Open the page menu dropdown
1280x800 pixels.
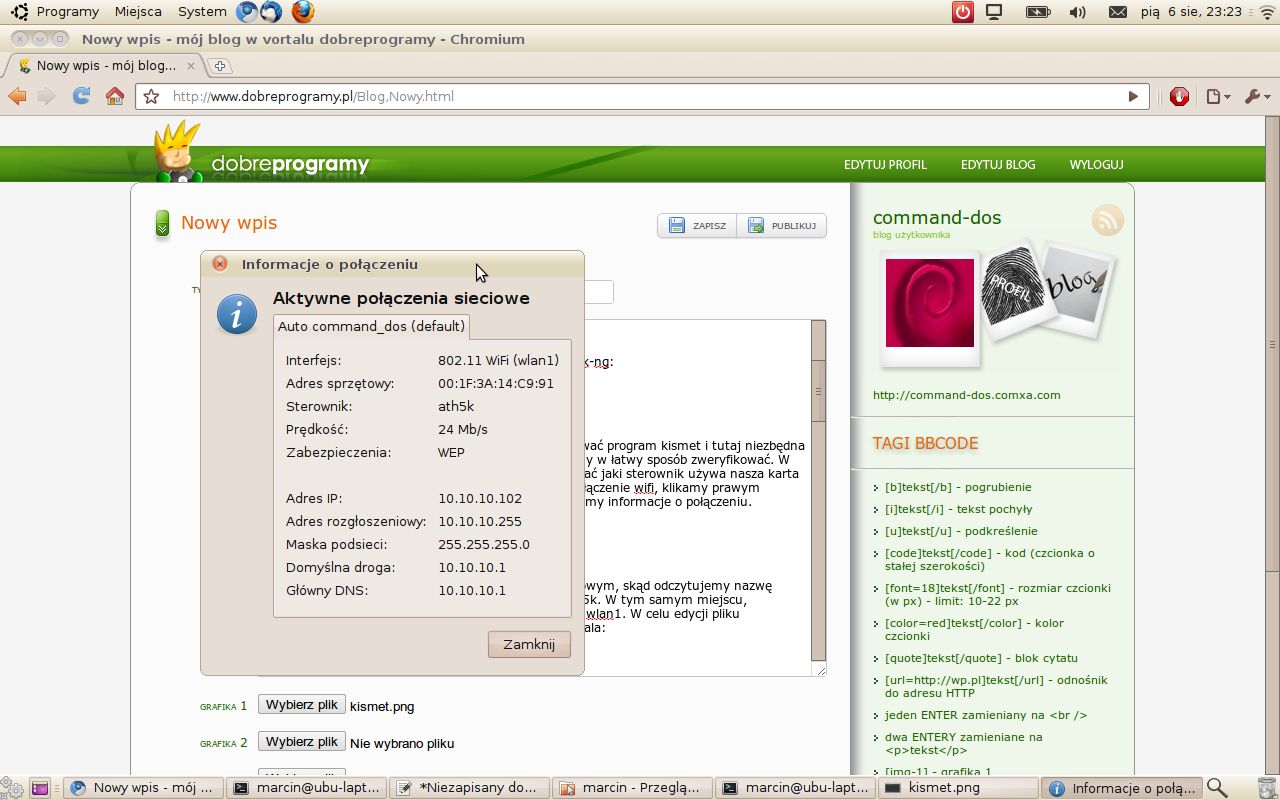pos(1219,97)
